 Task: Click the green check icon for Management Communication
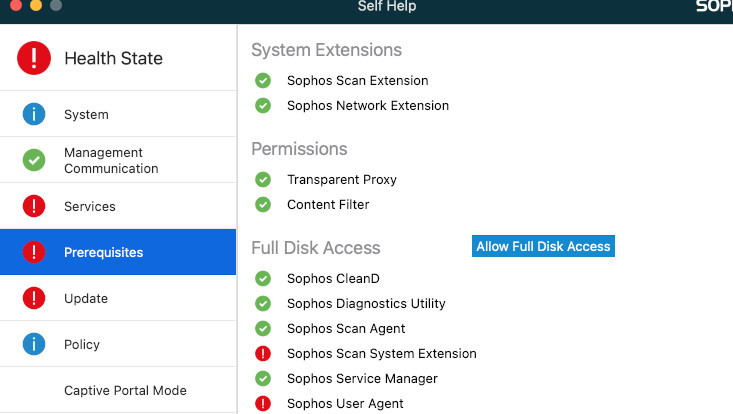click(x=34, y=160)
